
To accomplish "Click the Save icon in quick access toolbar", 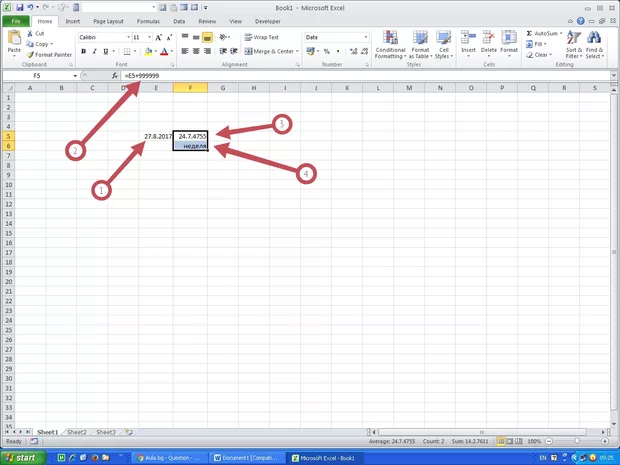I will pos(19,8).
